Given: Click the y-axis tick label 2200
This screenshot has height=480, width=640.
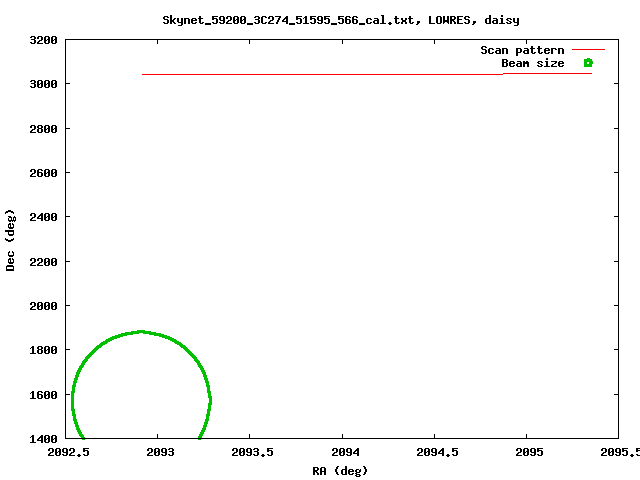Looking at the screenshot, I should click(x=43, y=262).
